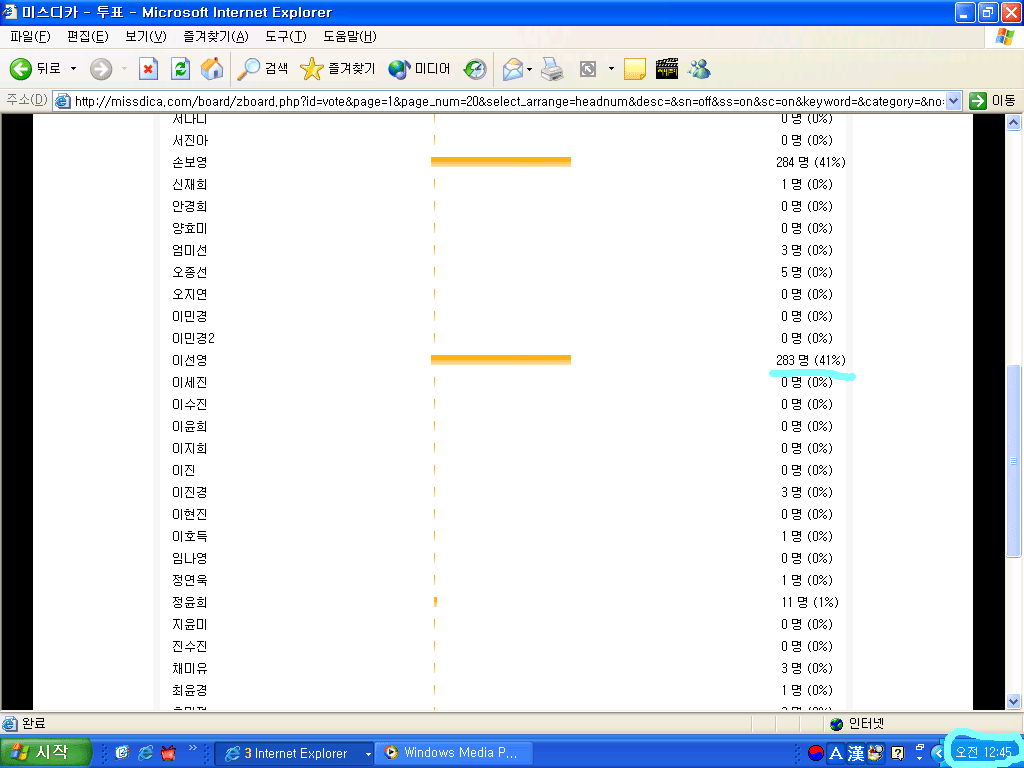1024x768 pixels.
Task: Open the 즐겨찾기(A) menu
Action: tap(215, 37)
